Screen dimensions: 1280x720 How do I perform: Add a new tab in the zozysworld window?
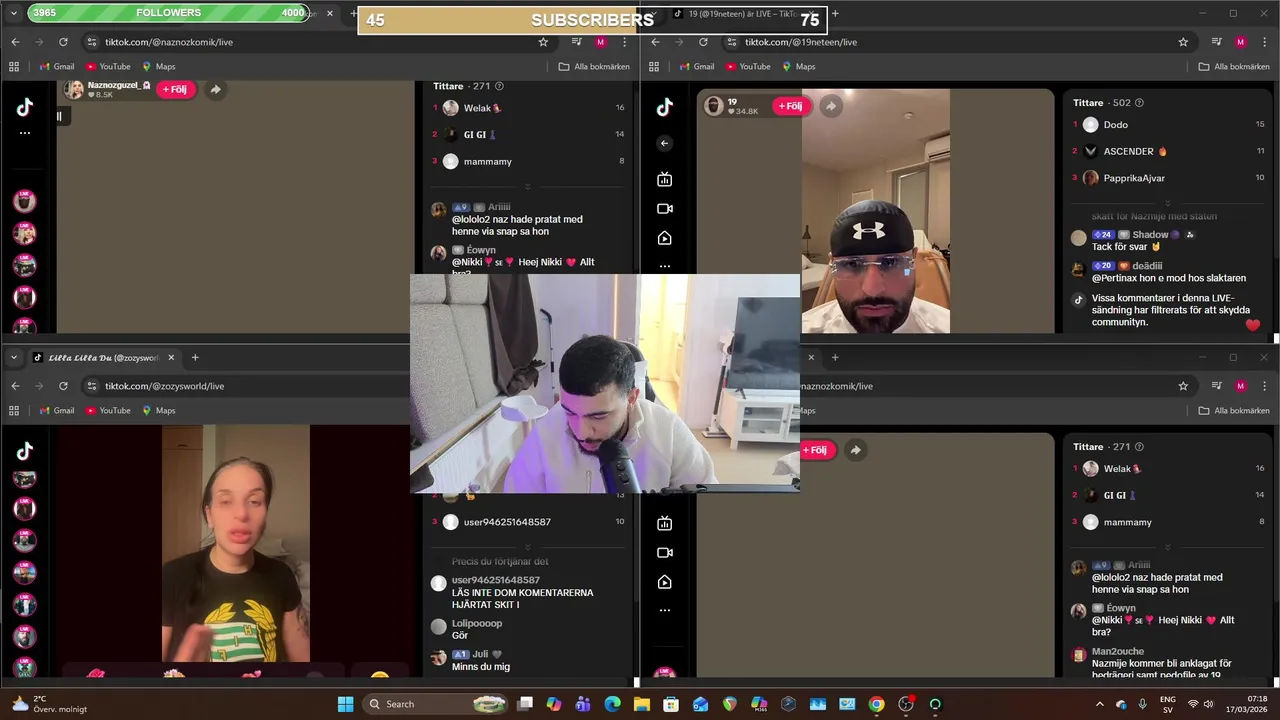(195, 357)
